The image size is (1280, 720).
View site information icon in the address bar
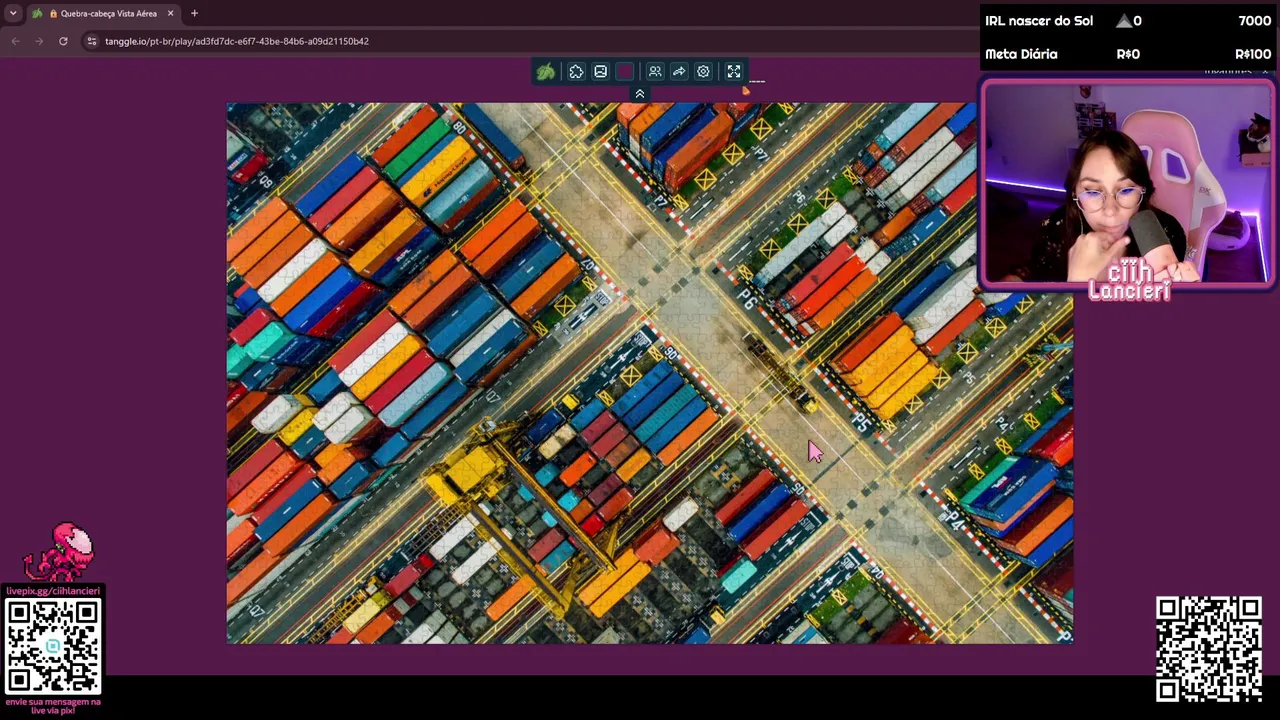point(91,41)
